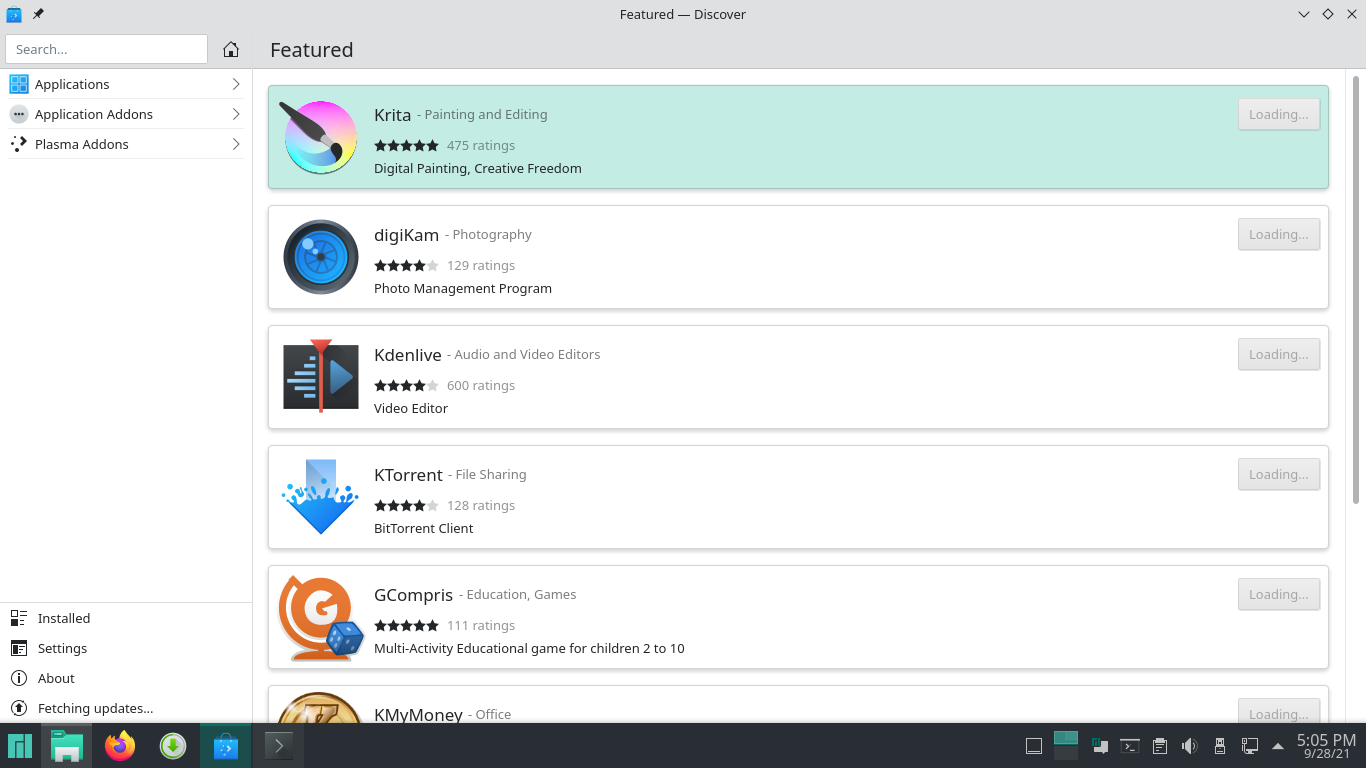This screenshot has height=768, width=1366.
Task: Click 'Digital Painting, Creative Freedom' text
Action: click(x=478, y=168)
